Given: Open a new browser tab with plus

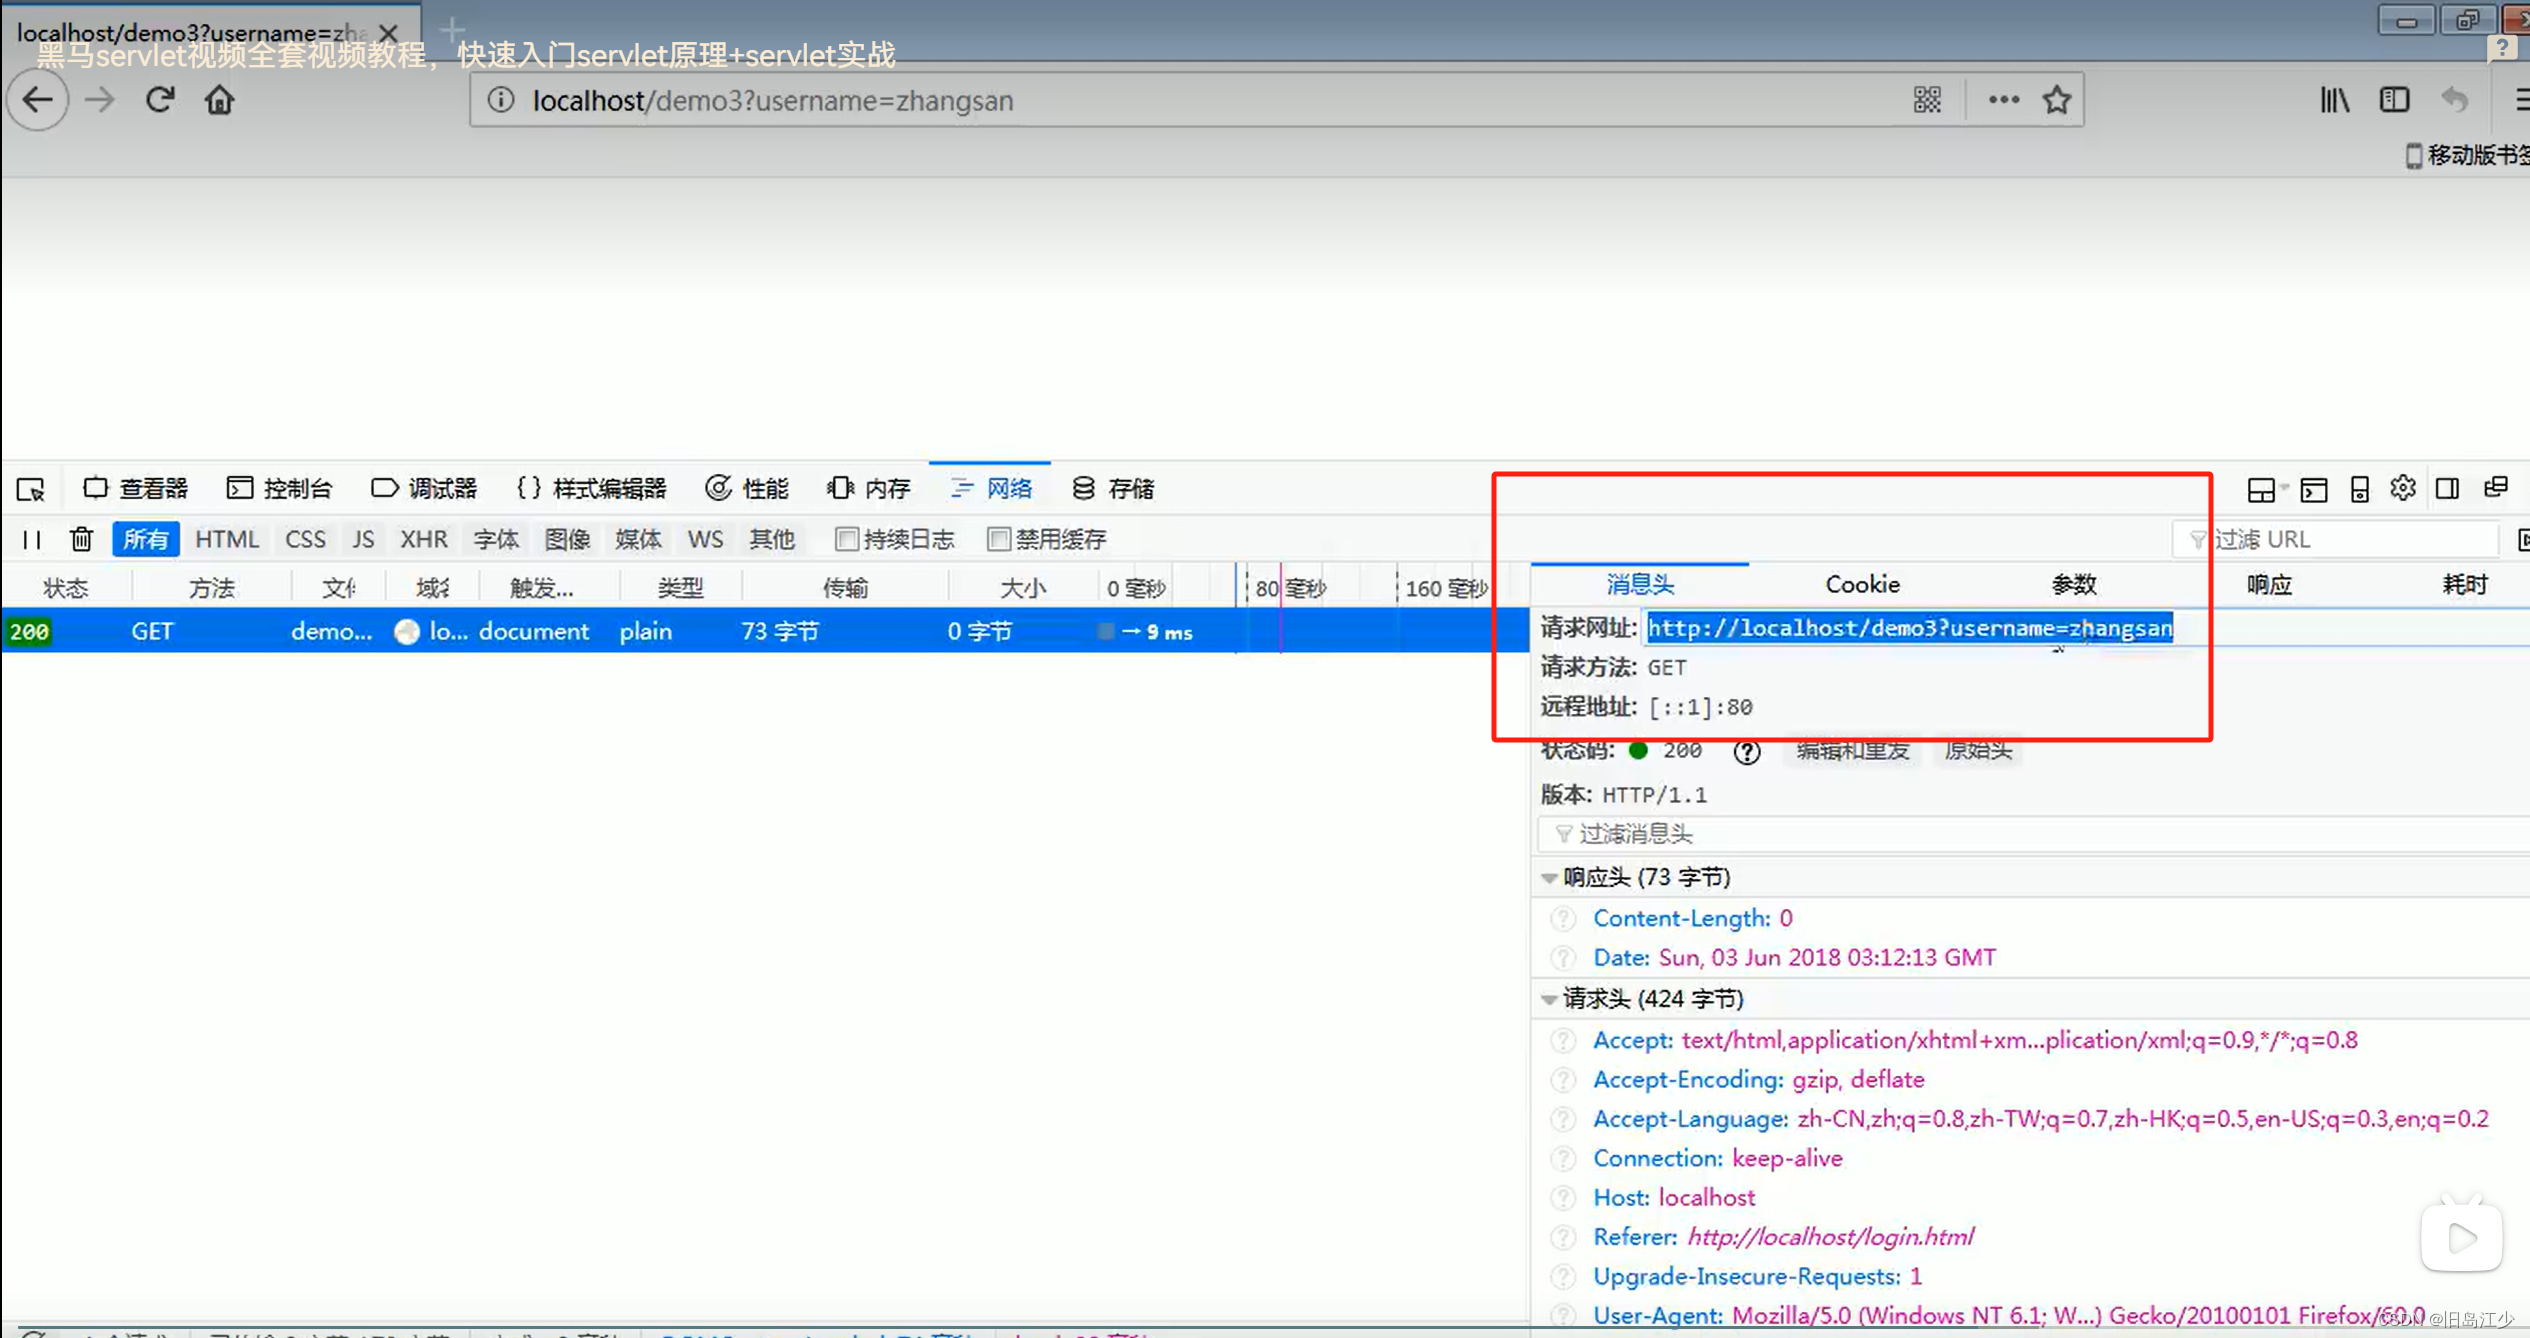Looking at the screenshot, I should click(x=452, y=29).
